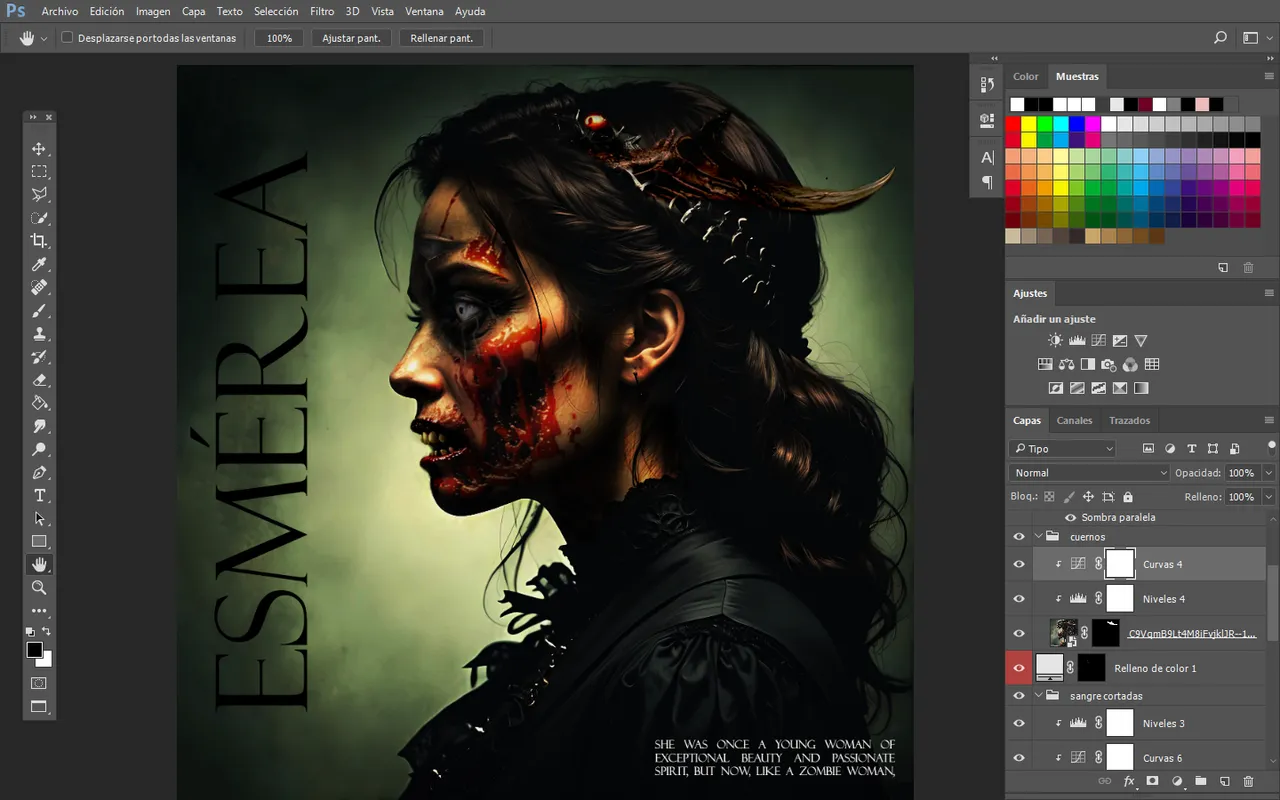Select the Eraser tool
Screen dimensions: 1280x800
40,380
